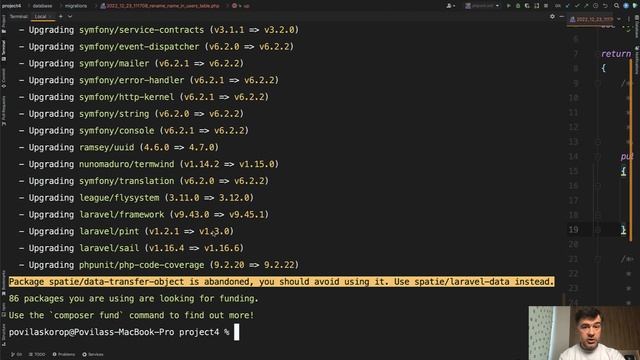Open terminal settings gear icon
640x360 pixels.
pyautogui.click(x=552, y=16)
